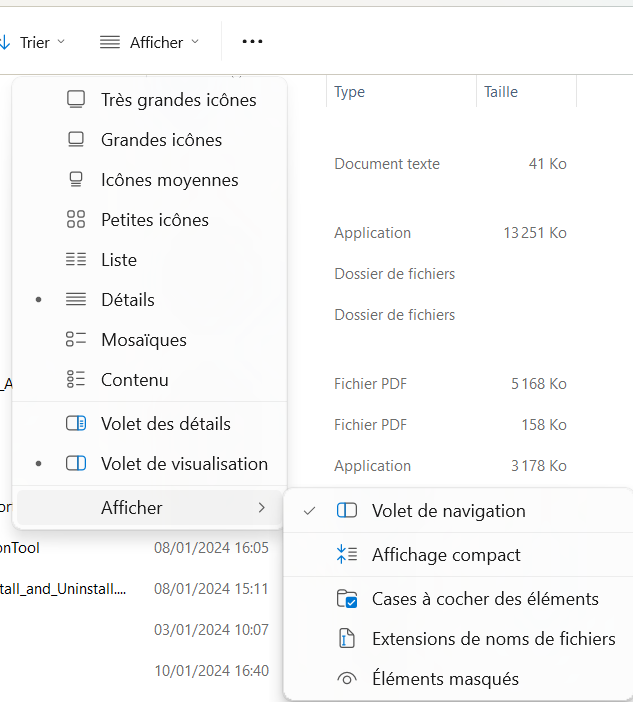
Task: Toggle Volet de navigation
Action: 448,511
